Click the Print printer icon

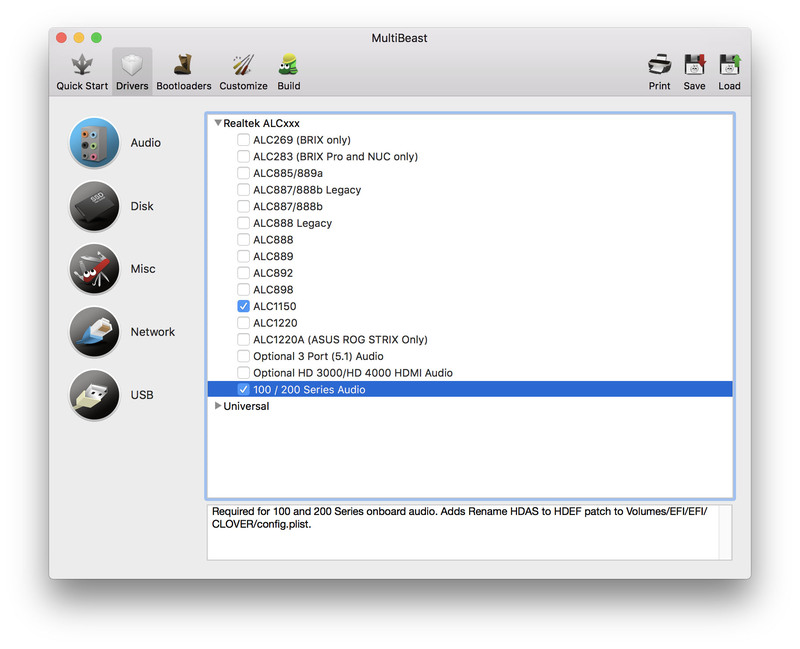(x=659, y=65)
